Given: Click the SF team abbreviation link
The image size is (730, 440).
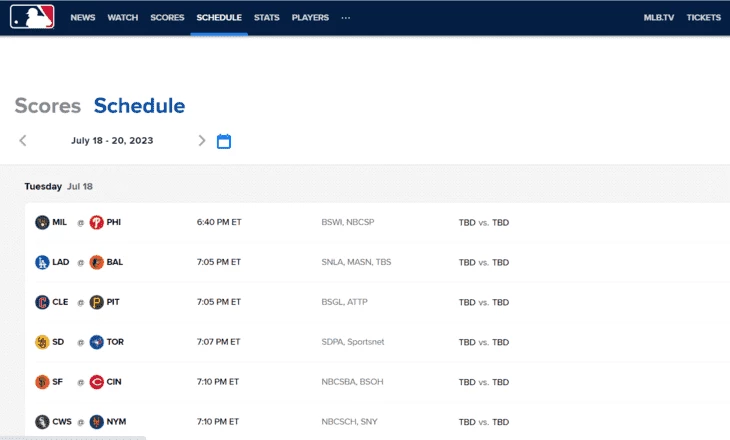Looking at the screenshot, I should coord(57,382).
